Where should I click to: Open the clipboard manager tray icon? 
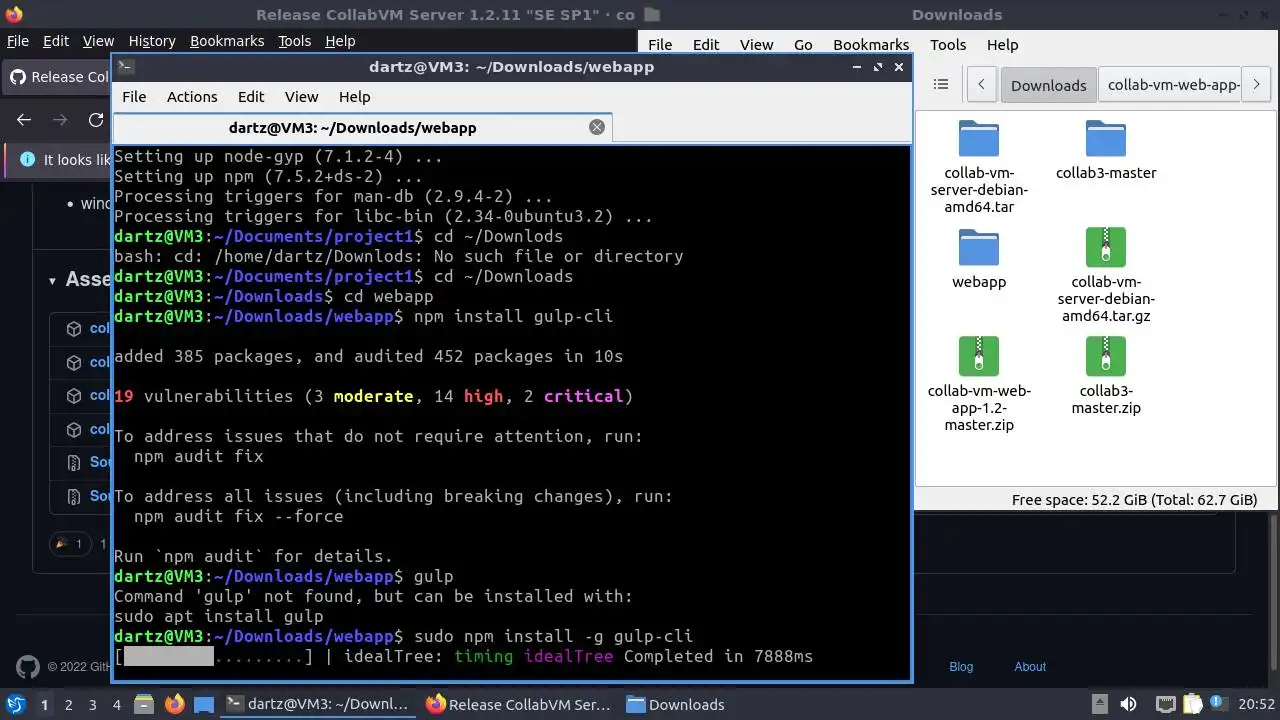point(1194,704)
